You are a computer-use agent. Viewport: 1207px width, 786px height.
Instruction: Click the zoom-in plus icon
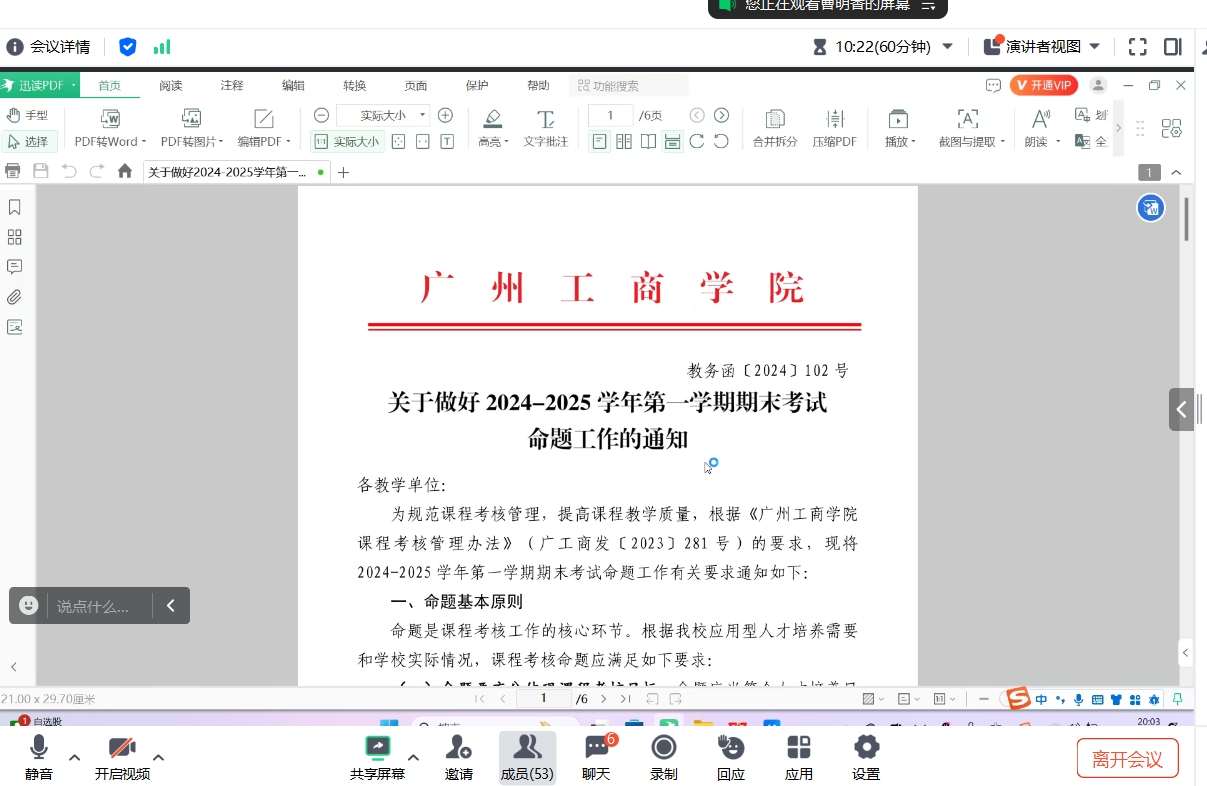point(446,115)
